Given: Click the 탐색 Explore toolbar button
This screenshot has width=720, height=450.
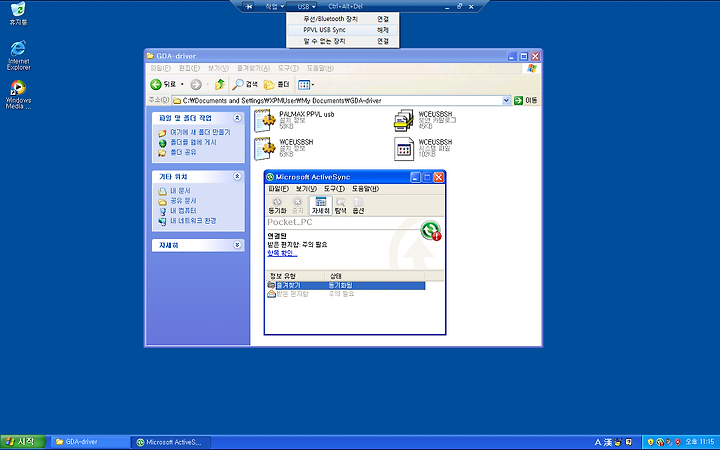Looking at the screenshot, I should (x=340, y=206).
